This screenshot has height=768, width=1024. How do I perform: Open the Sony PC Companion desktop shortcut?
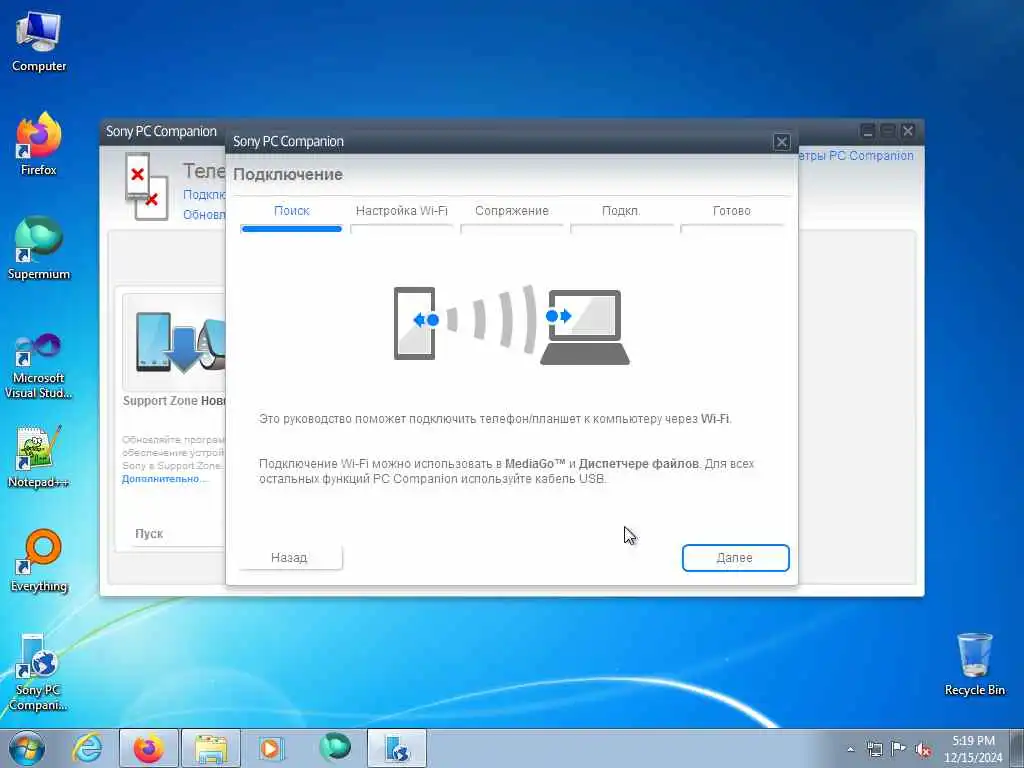[x=39, y=673]
